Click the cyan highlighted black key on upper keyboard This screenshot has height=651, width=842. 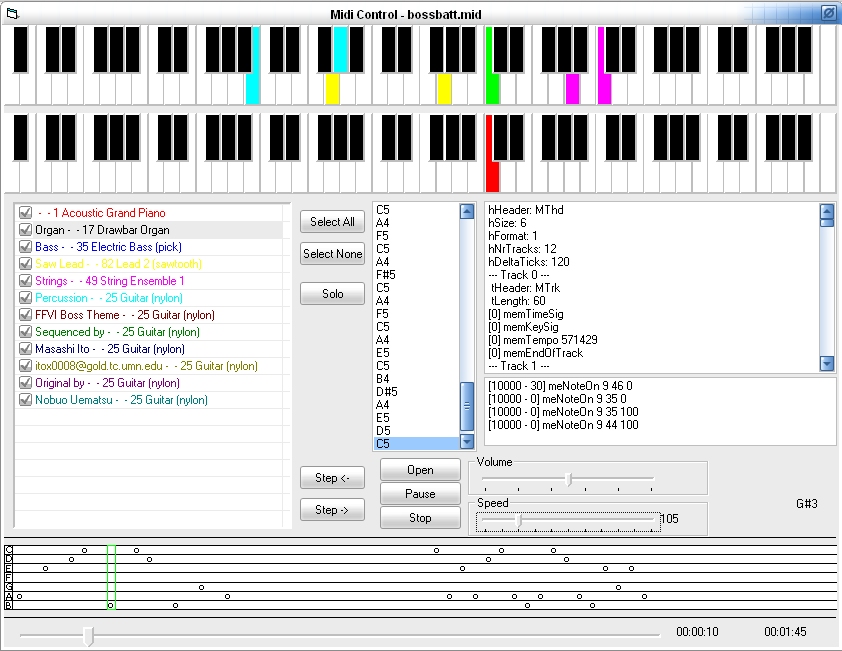(340, 49)
